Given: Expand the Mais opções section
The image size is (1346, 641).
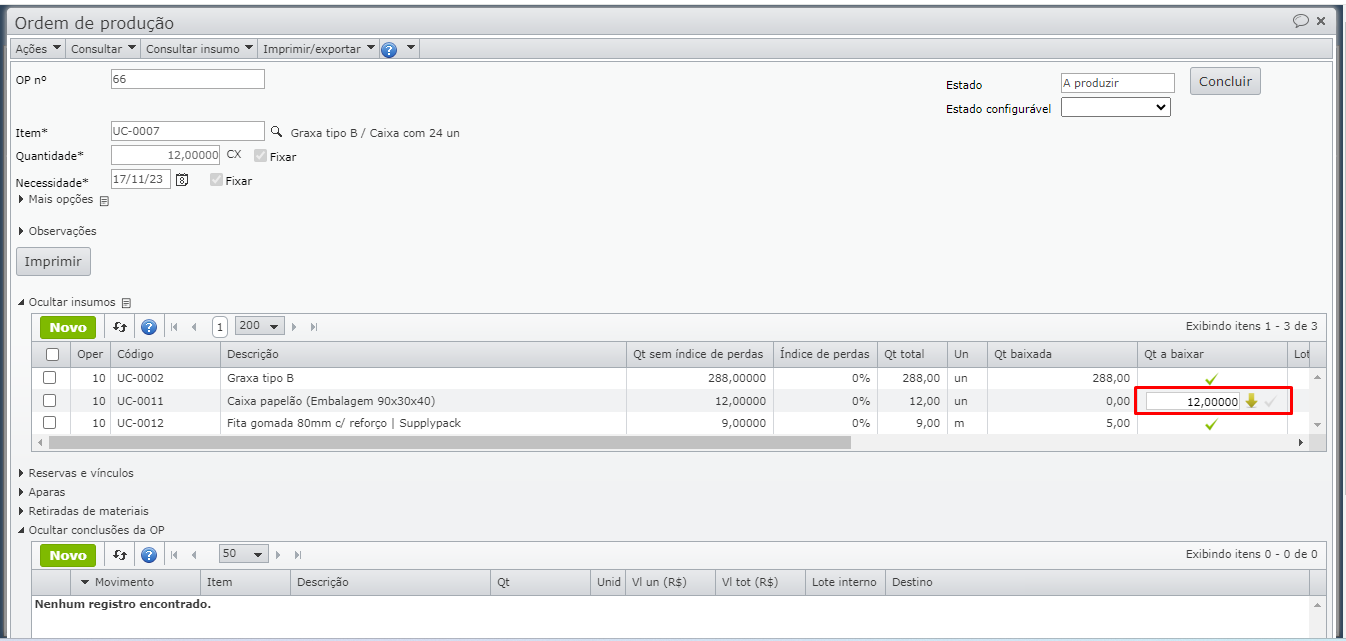Looking at the screenshot, I should click(56, 199).
